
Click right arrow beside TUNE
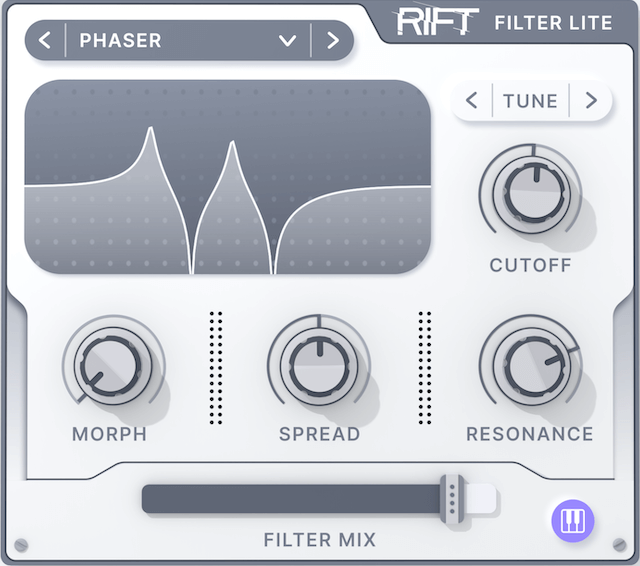[x=591, y=100]
